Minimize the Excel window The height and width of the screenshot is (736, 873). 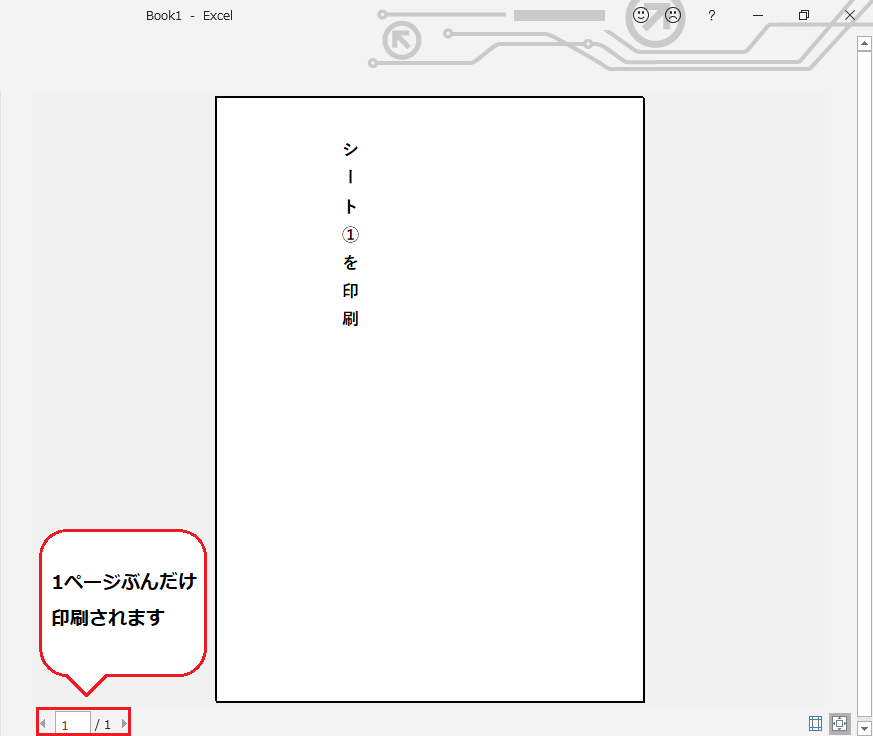click(758, 16)
